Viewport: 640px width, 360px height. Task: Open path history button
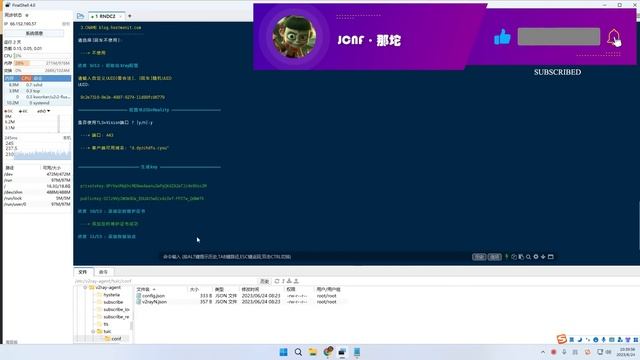264,281
